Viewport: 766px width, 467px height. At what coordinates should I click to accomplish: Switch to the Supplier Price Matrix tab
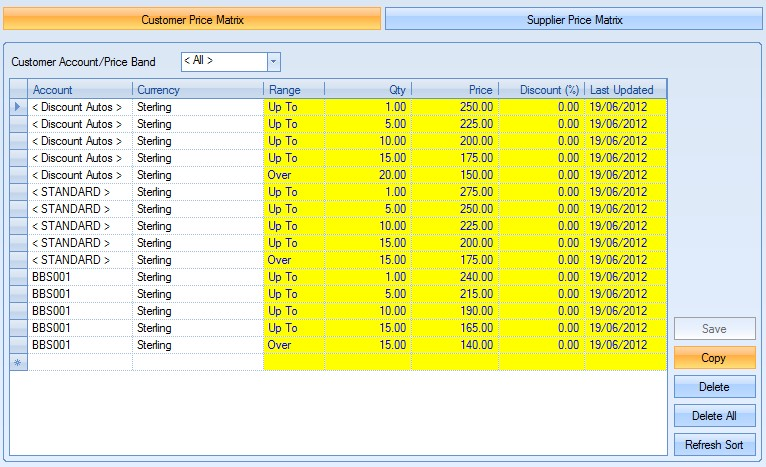pos(574,19)
